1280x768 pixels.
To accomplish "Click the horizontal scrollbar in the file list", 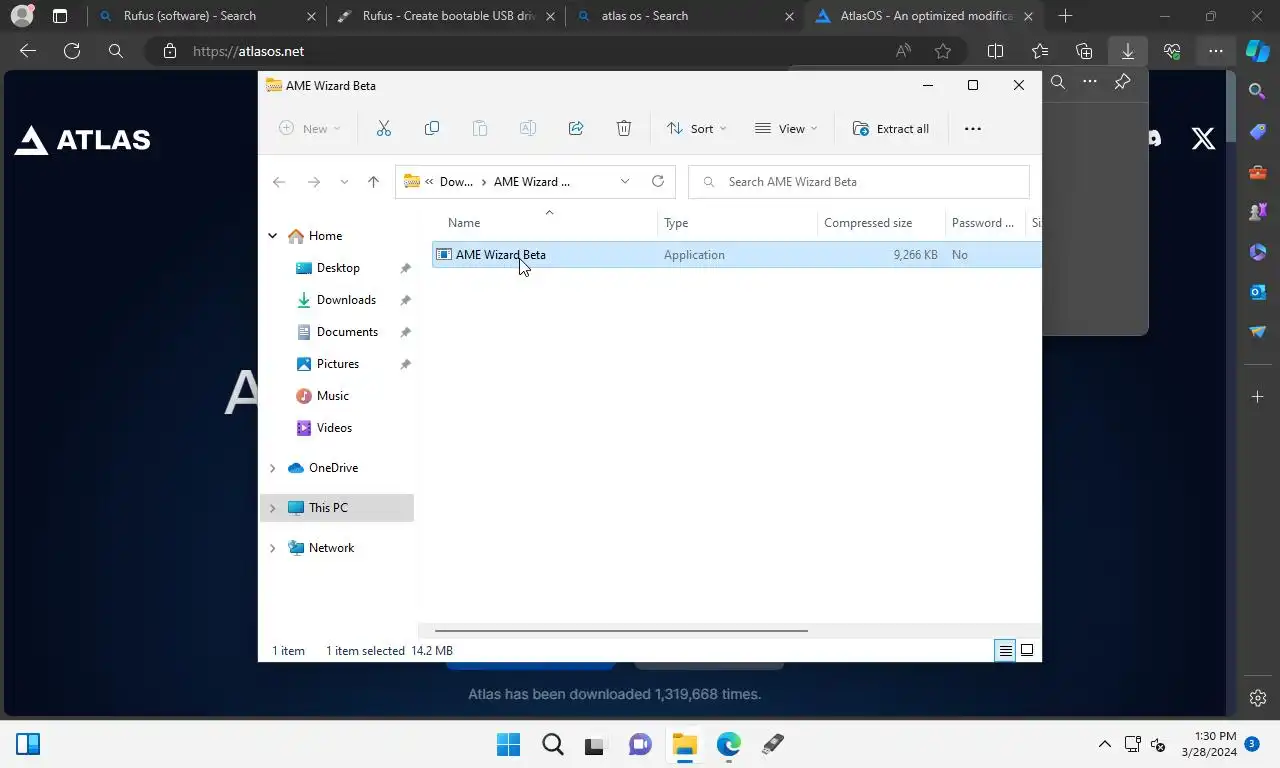I will [x=621, y=631].
